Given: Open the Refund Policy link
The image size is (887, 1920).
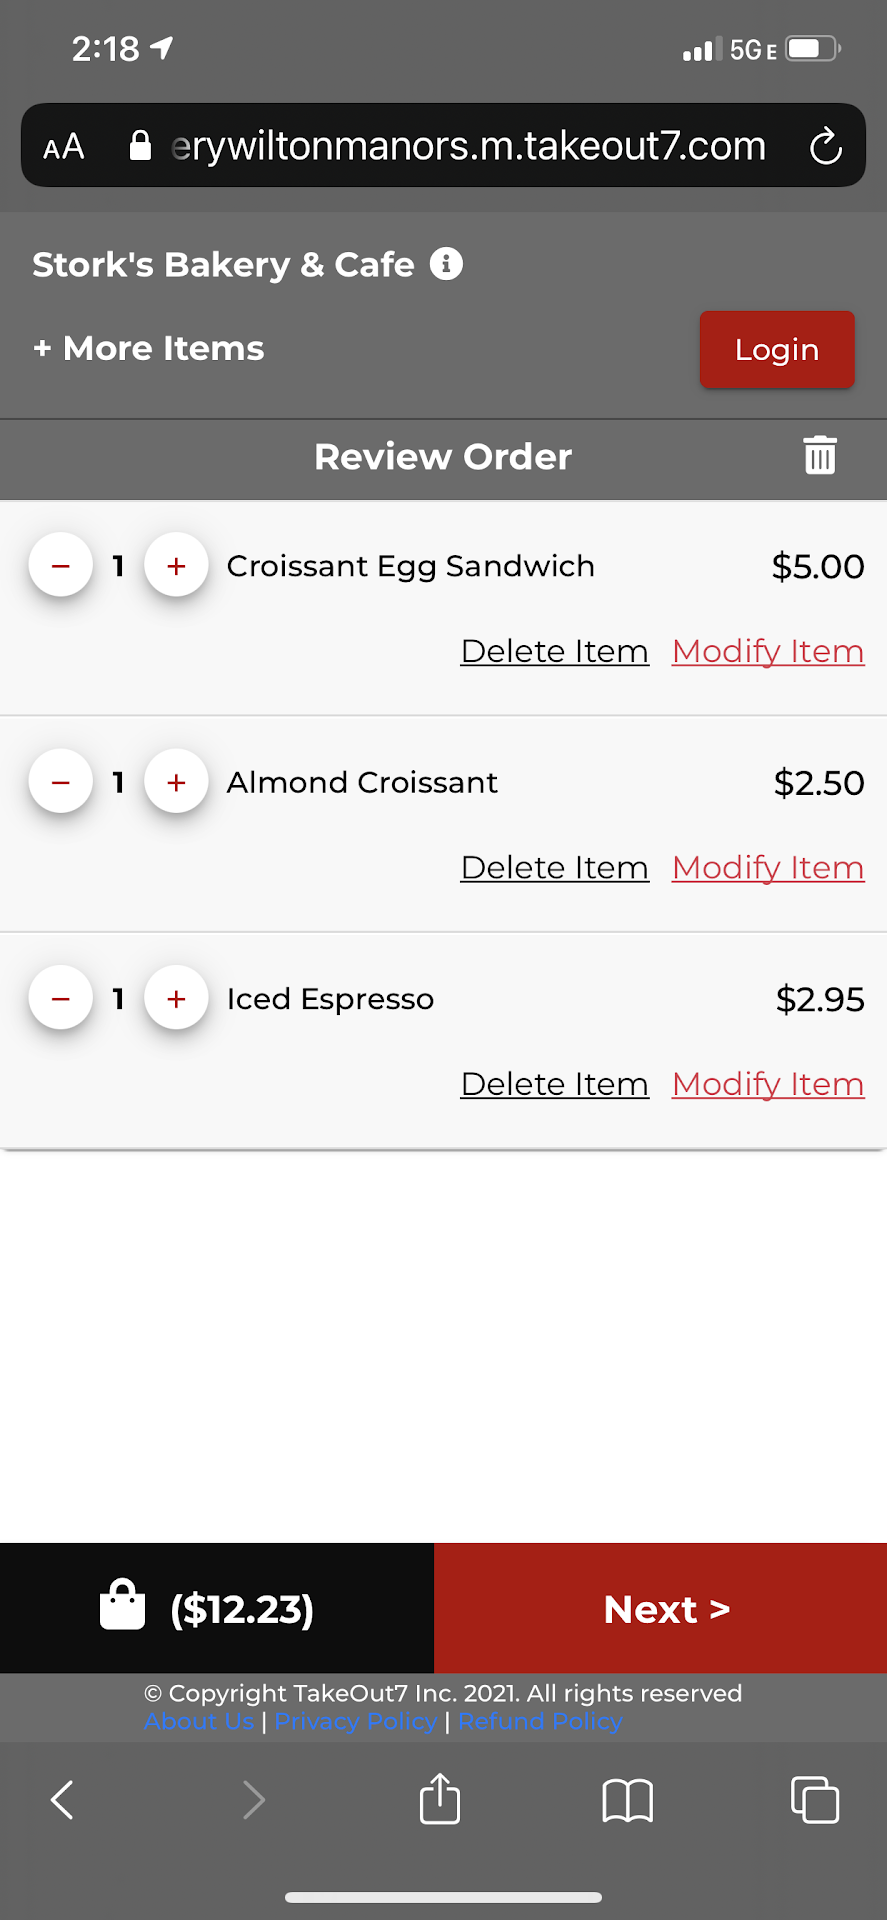Looking at the screenshot, I should coord(540,1722).
